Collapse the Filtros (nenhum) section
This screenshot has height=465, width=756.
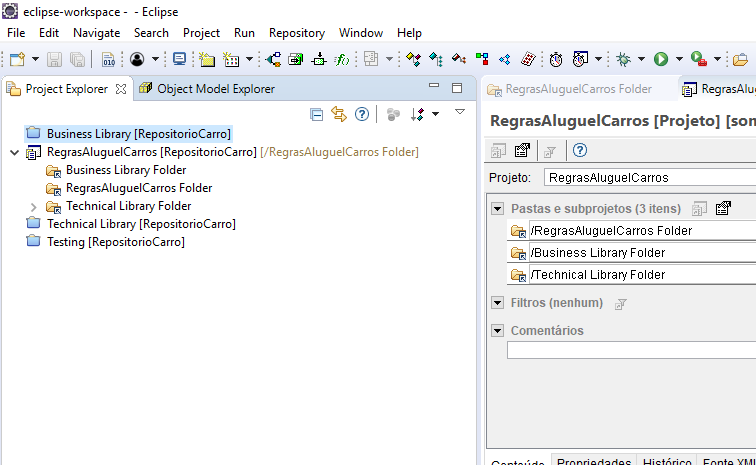coord(498,303)
